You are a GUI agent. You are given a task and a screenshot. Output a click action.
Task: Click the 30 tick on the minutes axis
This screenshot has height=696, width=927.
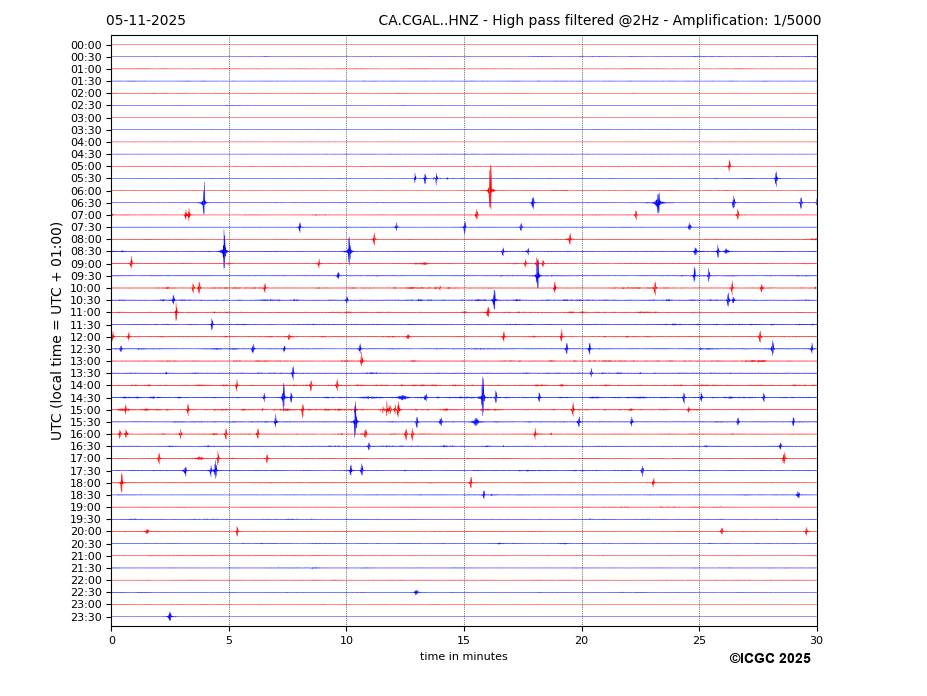click(817, 640)
